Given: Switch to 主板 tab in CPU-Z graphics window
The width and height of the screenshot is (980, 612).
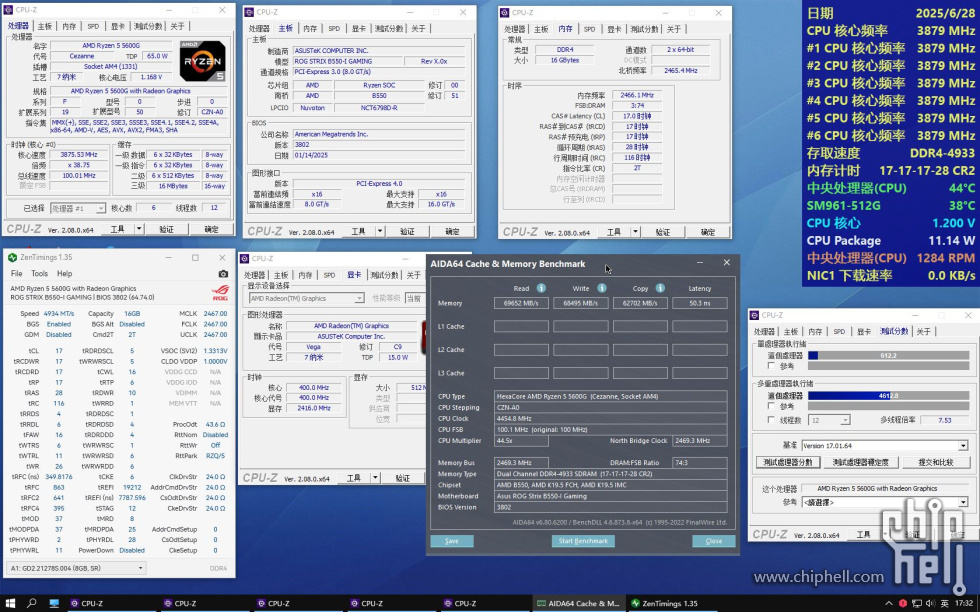Looking at the screenshot, I should [x=281, y=275].
